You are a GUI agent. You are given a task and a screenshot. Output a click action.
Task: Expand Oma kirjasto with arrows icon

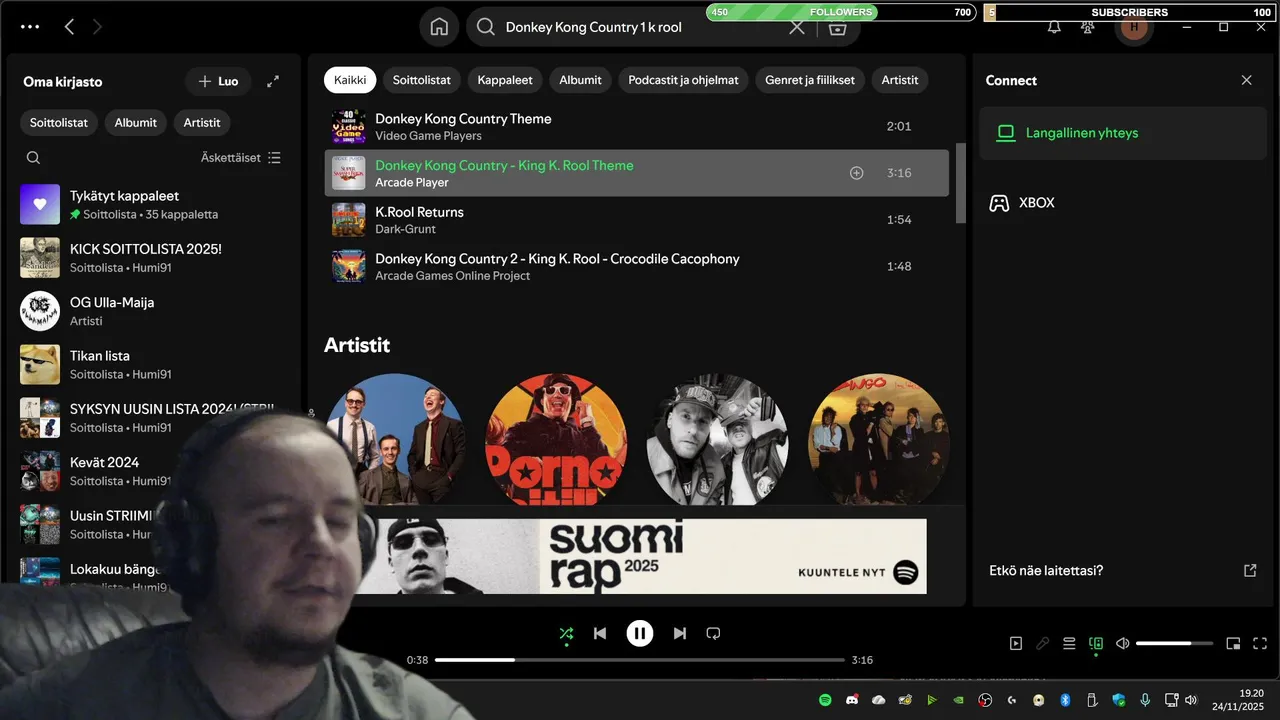coord(273,81)
